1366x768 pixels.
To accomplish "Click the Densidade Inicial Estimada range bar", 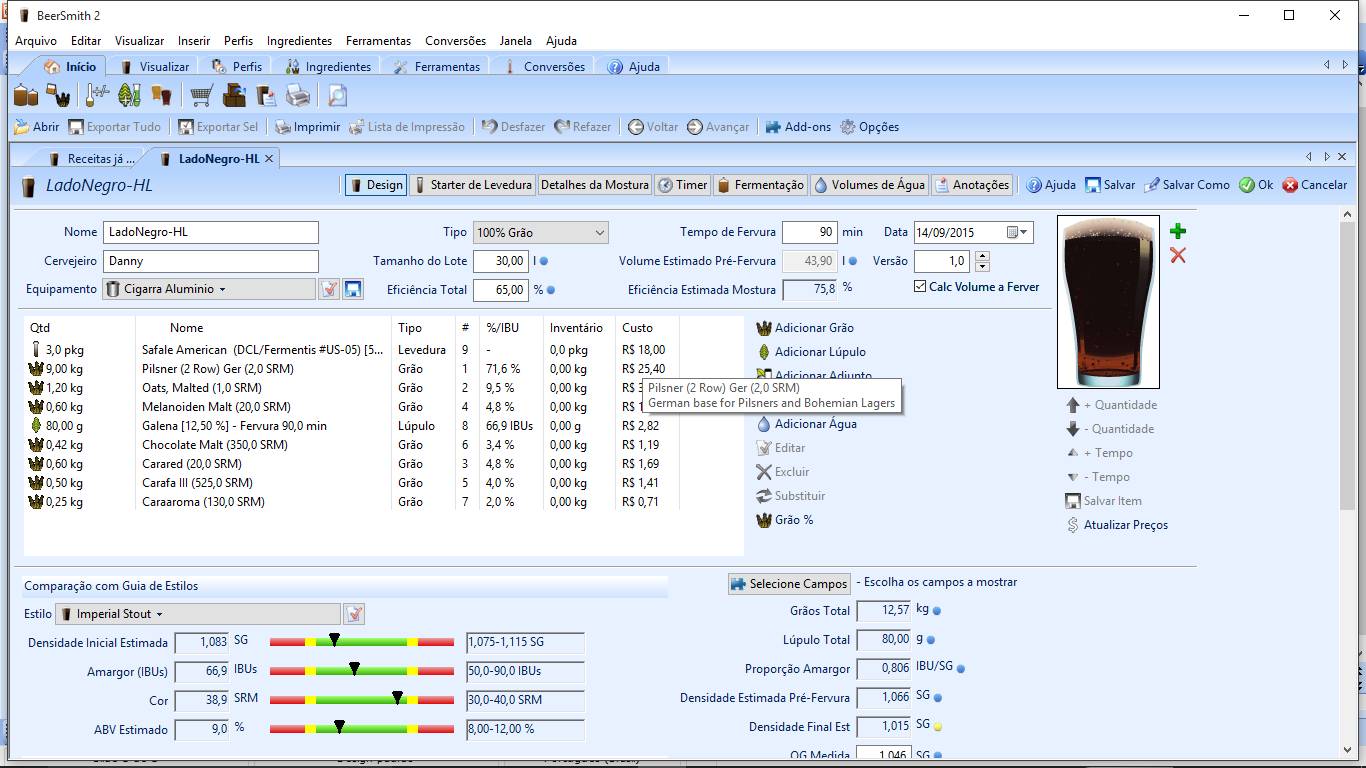I will pyautogui.click(x=361, y=641).
